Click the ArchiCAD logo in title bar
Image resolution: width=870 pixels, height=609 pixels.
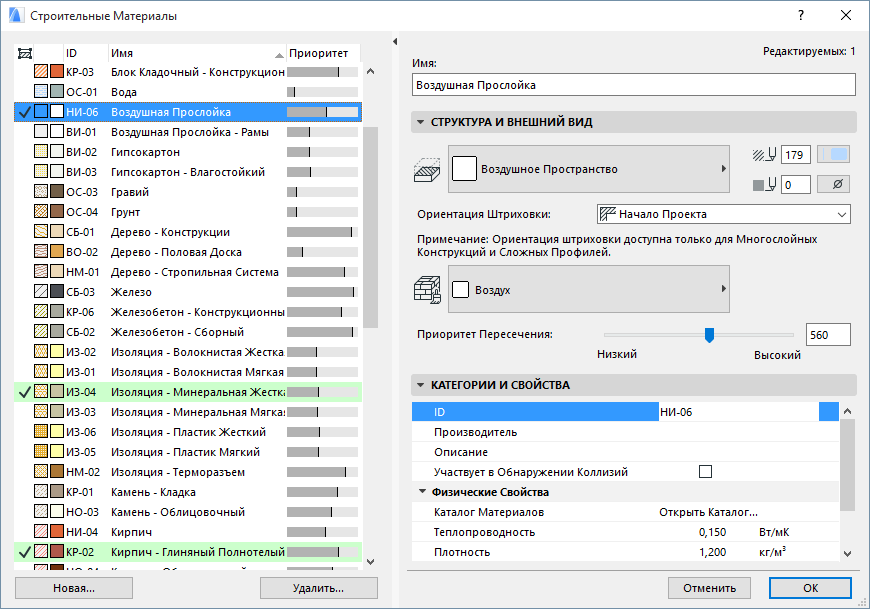tap(16, 15)
